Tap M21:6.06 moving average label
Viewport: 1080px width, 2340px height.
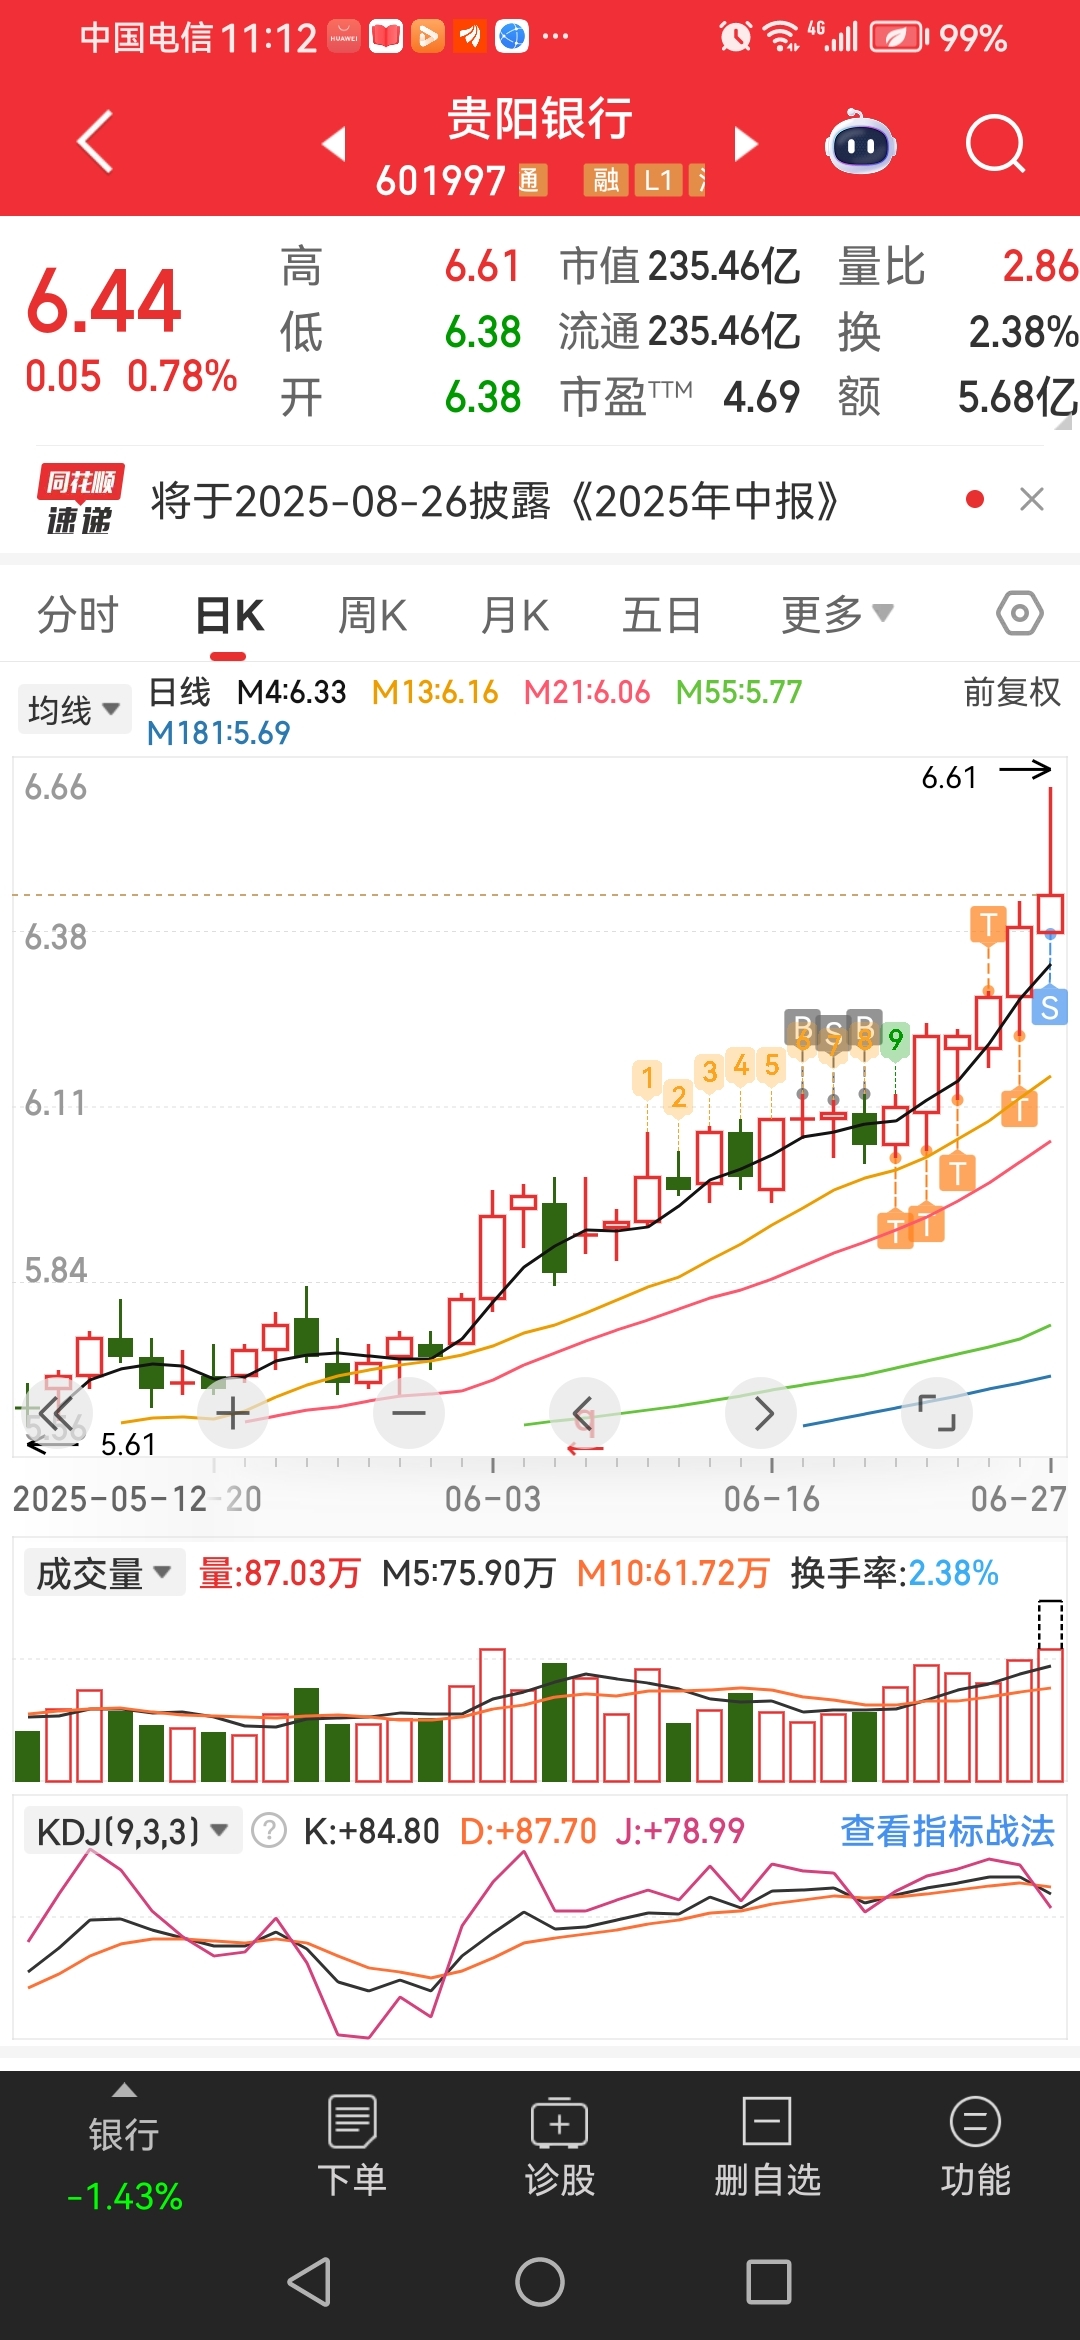point(586,692)
